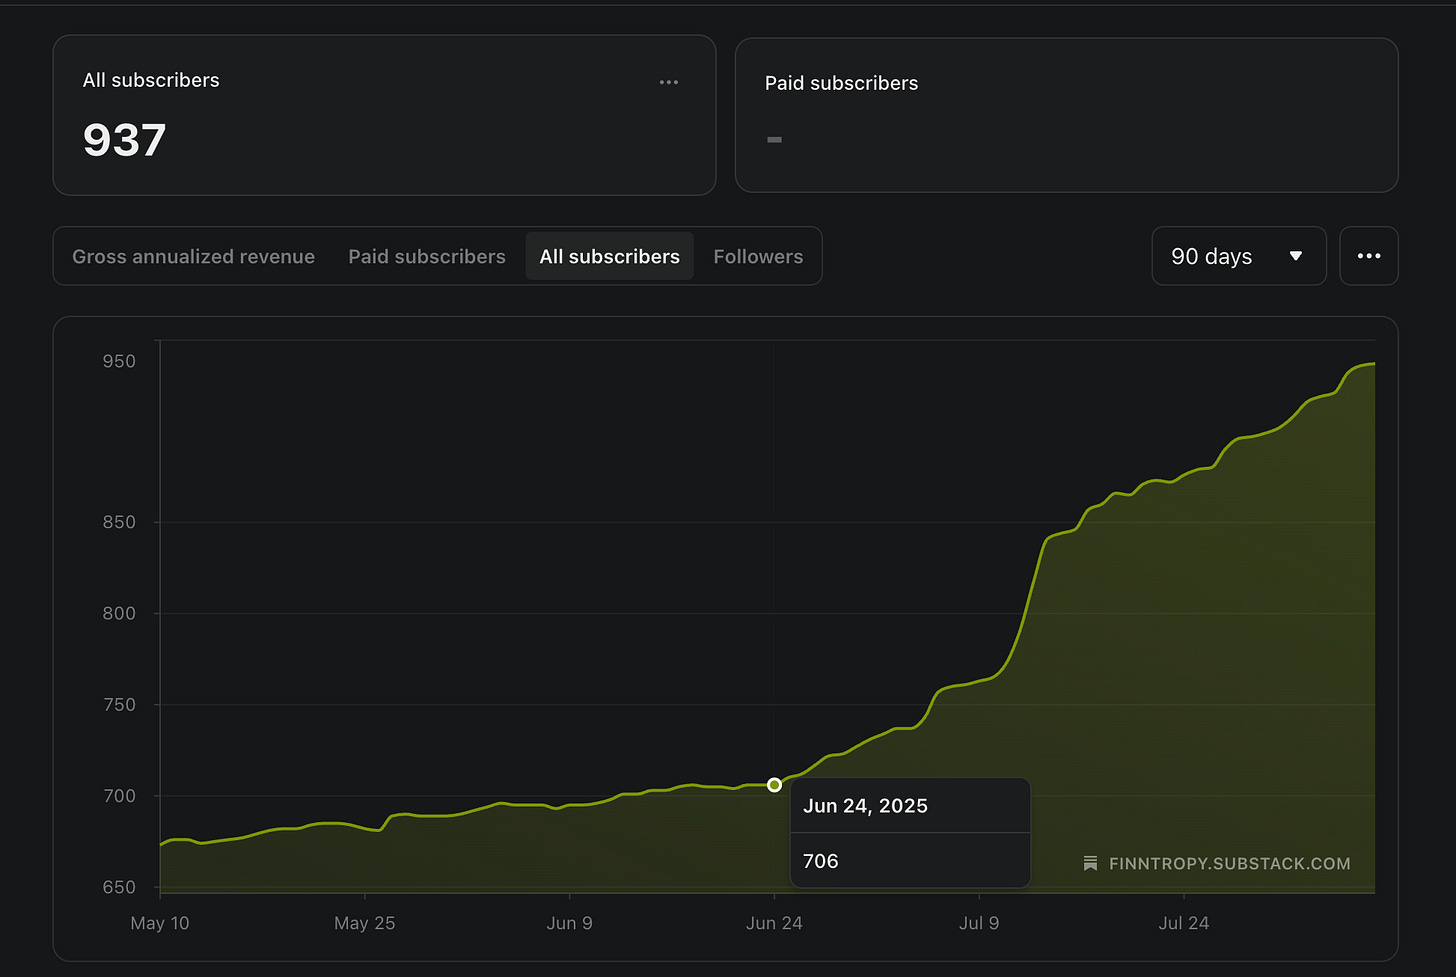Screen dimensions: 1456x977
Task: Select the All subscribers chart tab
Action: click(x=609, y=256)
